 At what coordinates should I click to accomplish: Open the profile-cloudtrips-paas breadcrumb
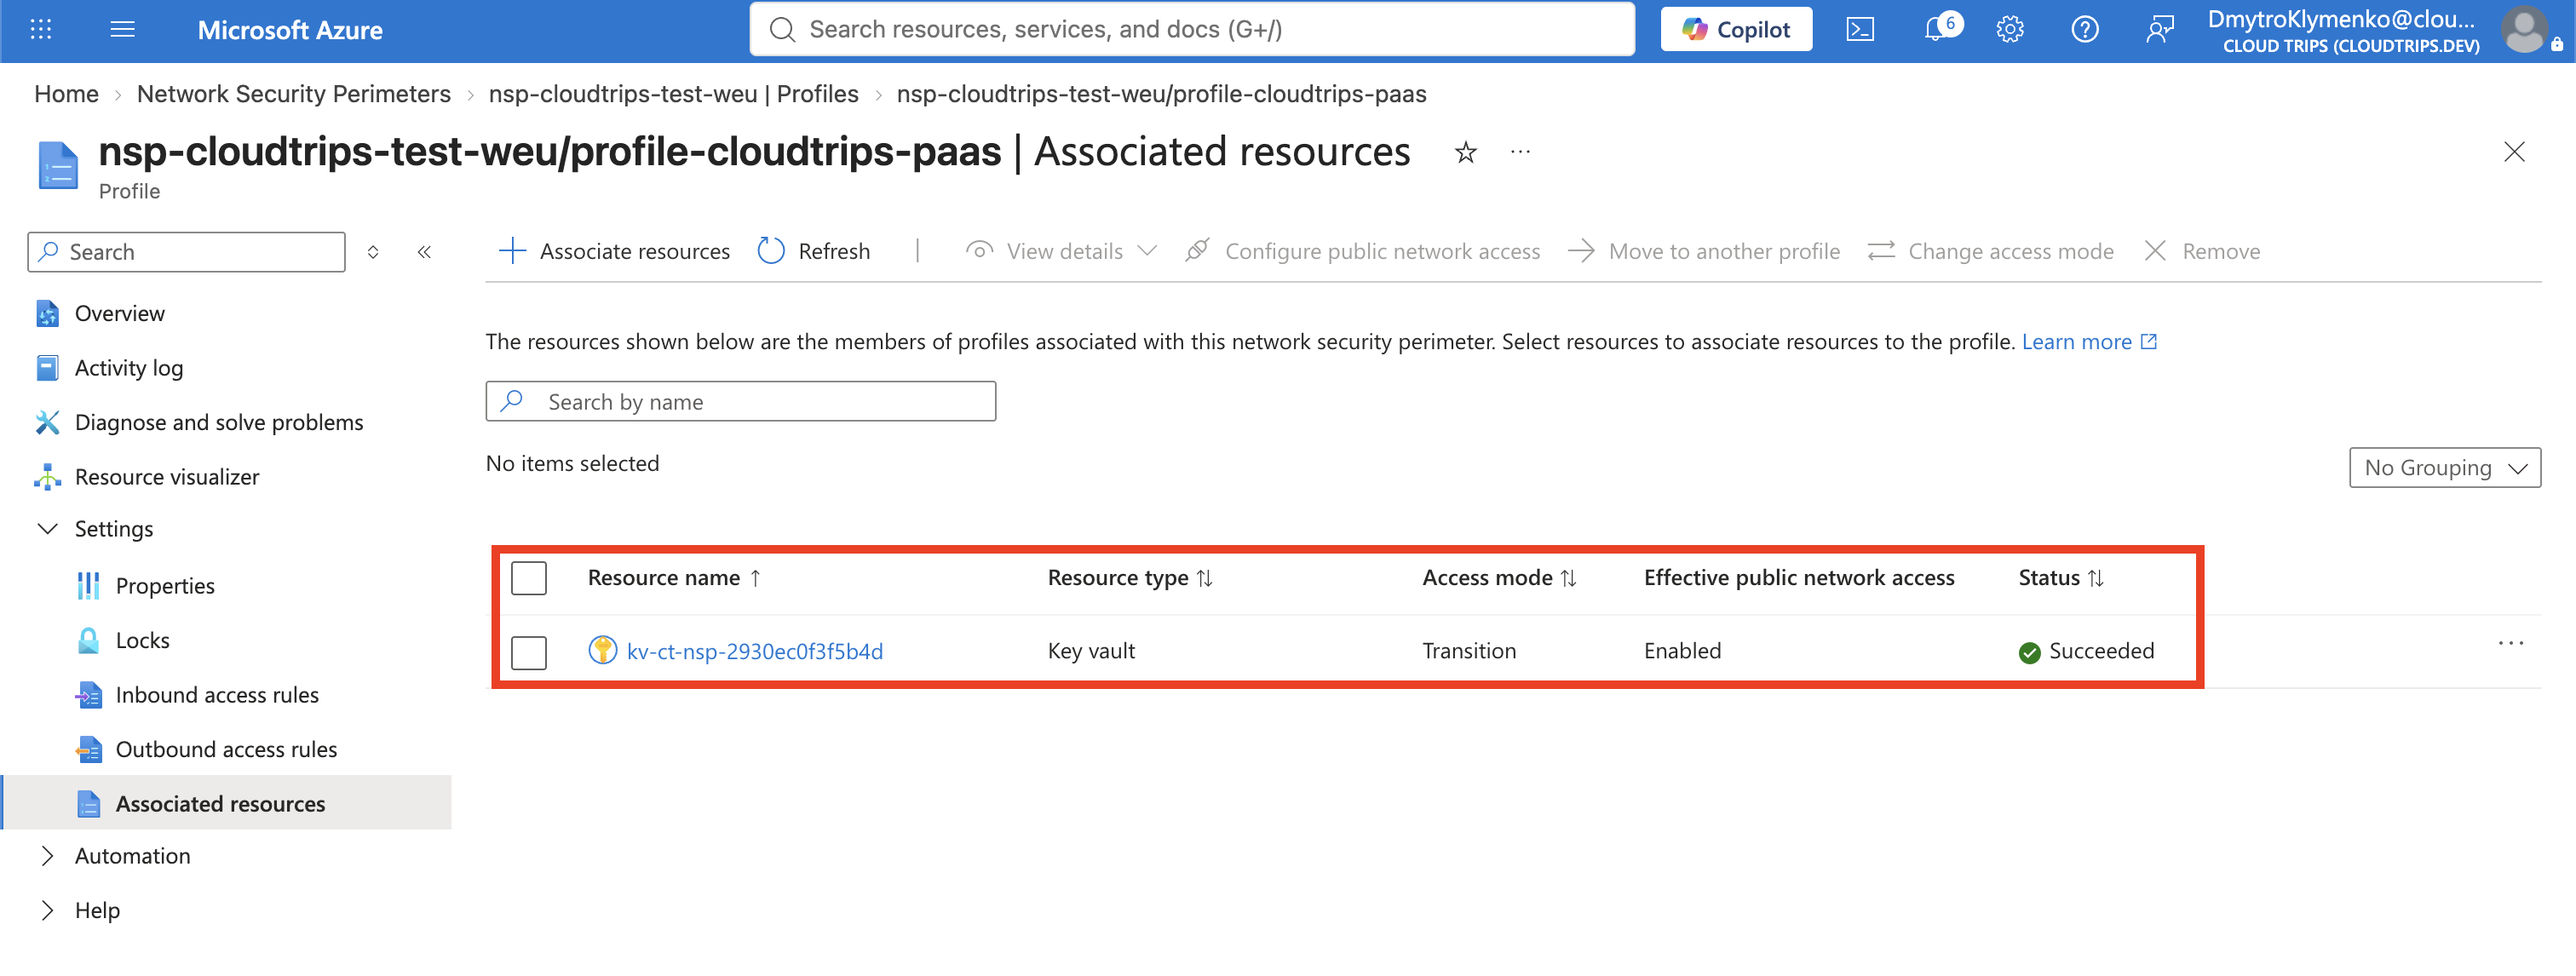[x=1161, y=94]
